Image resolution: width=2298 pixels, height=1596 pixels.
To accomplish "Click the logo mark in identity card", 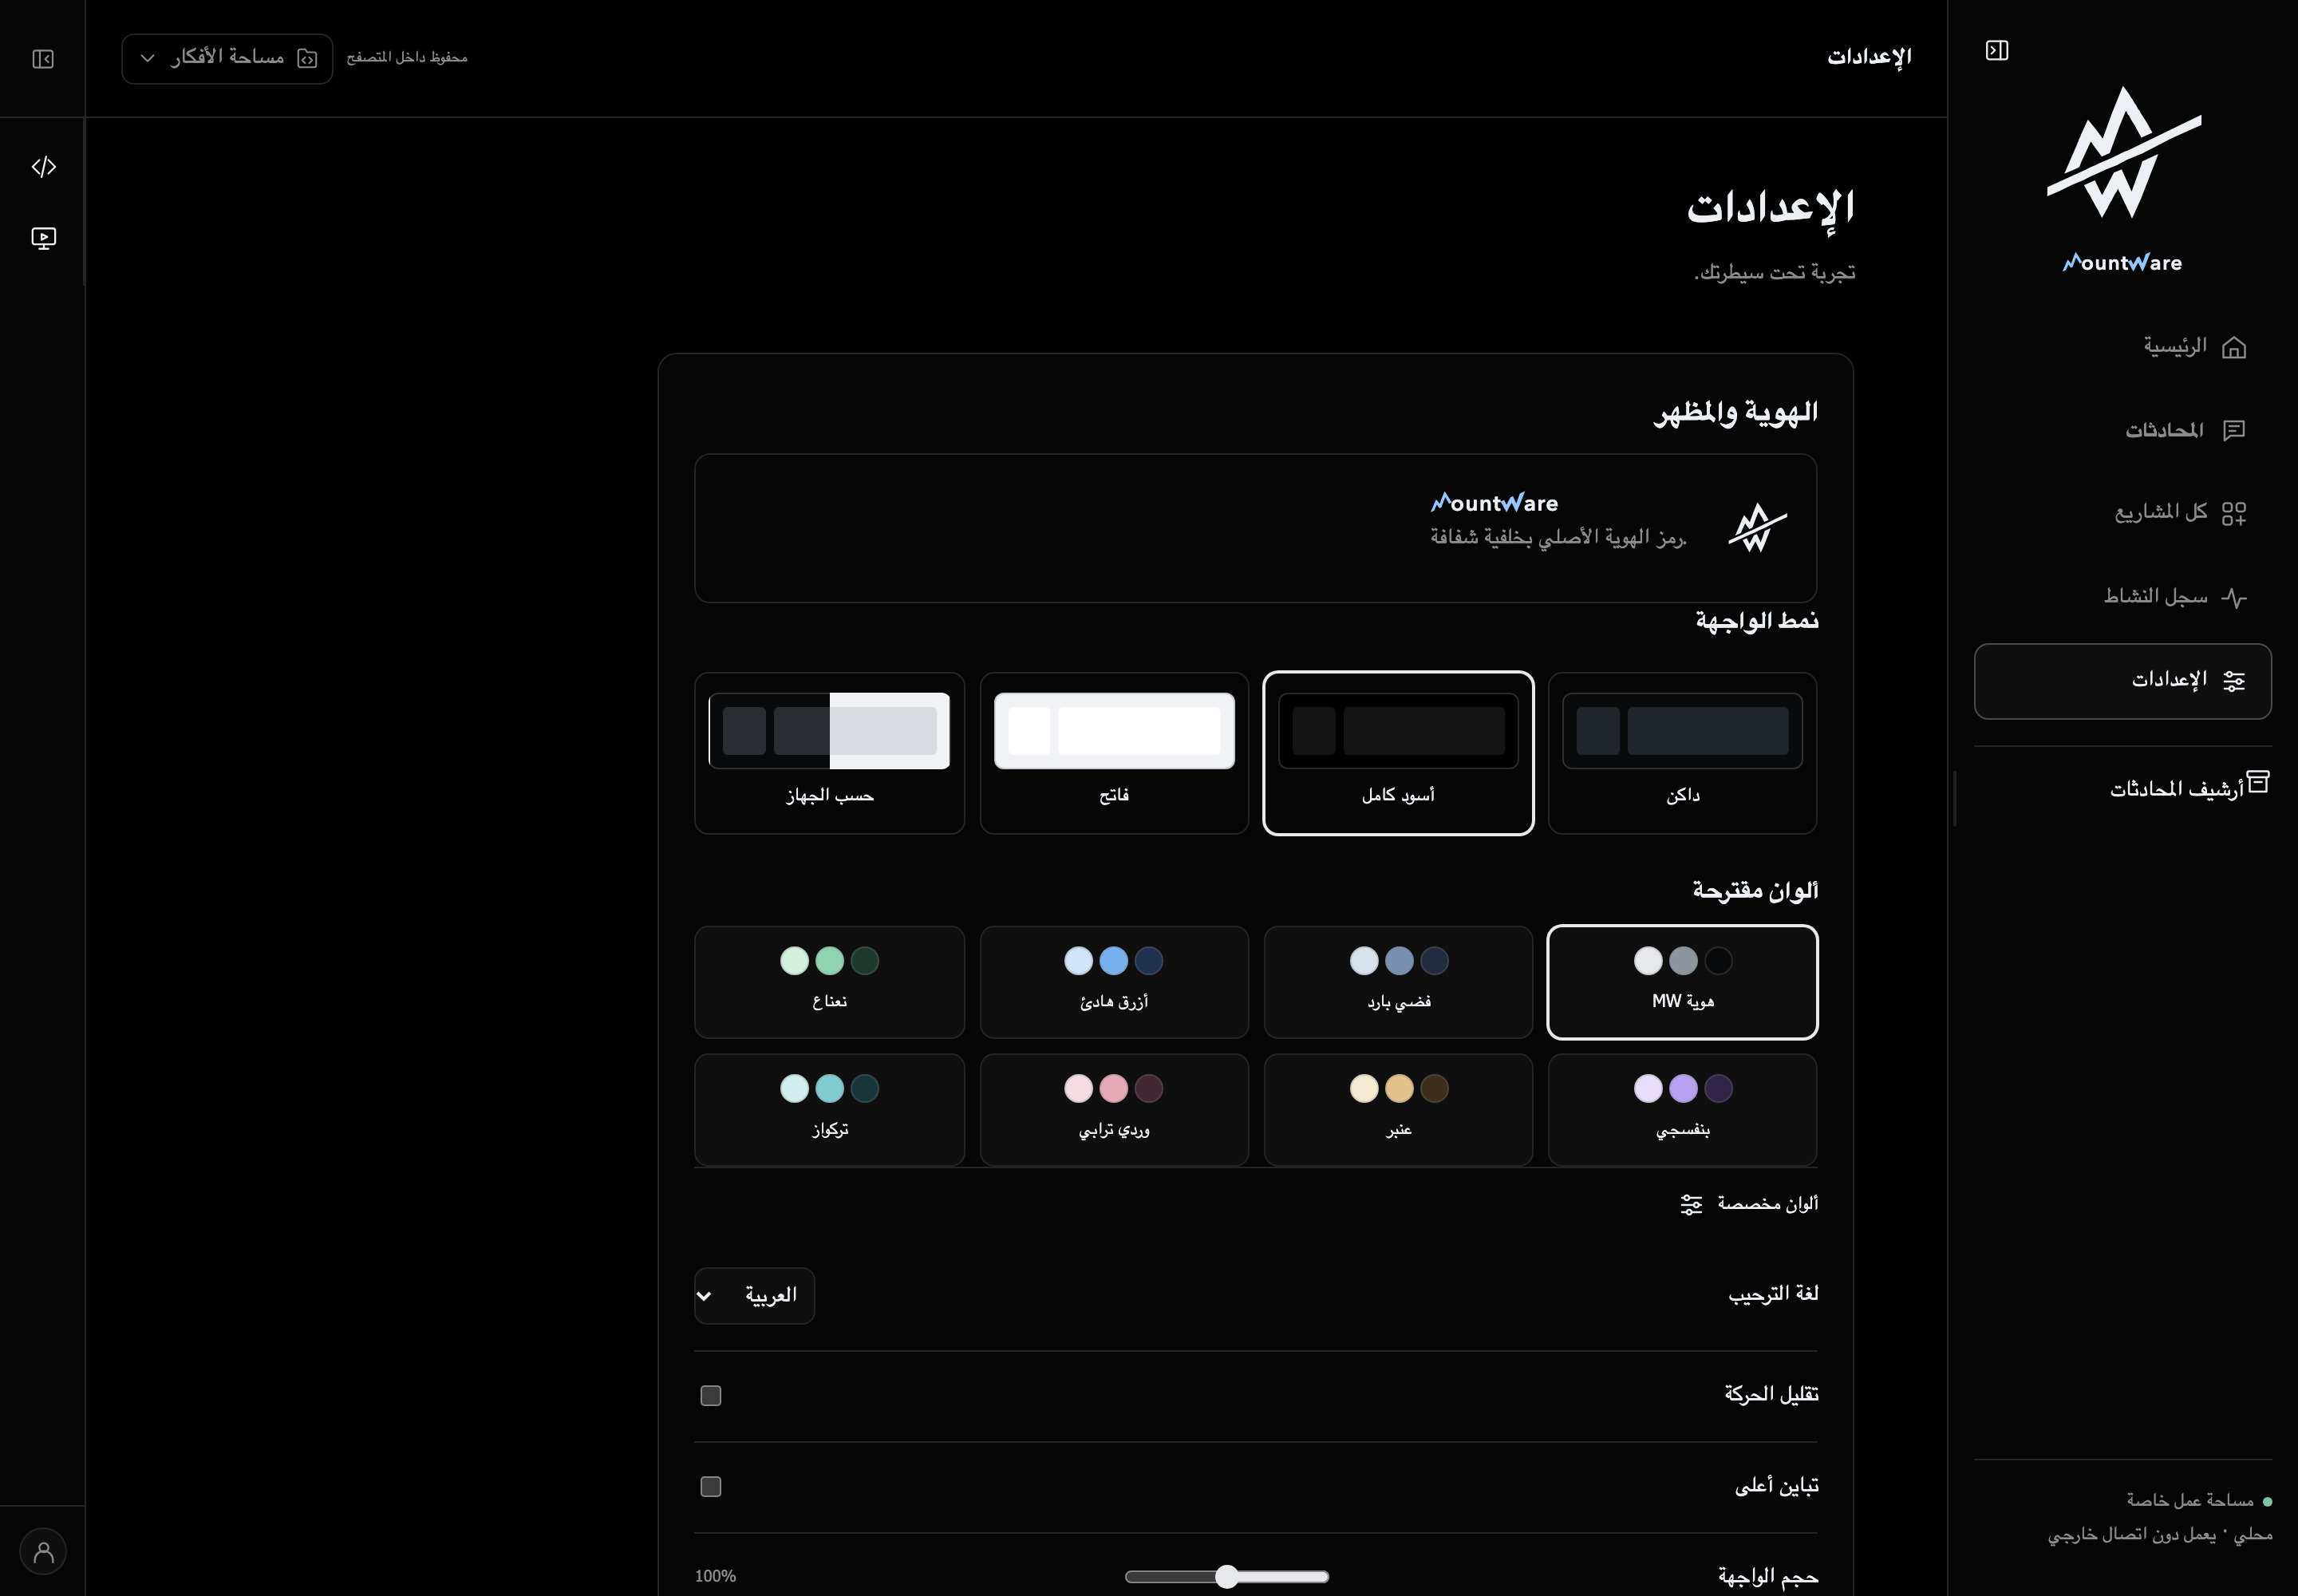I will (x=1757, y=527).
